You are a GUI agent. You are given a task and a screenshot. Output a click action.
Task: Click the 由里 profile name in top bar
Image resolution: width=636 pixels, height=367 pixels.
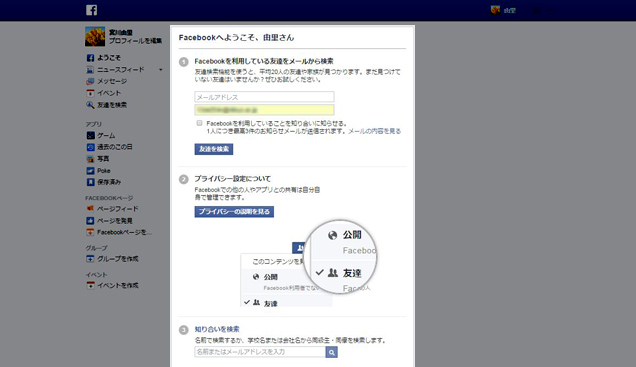tap(509, 11)
